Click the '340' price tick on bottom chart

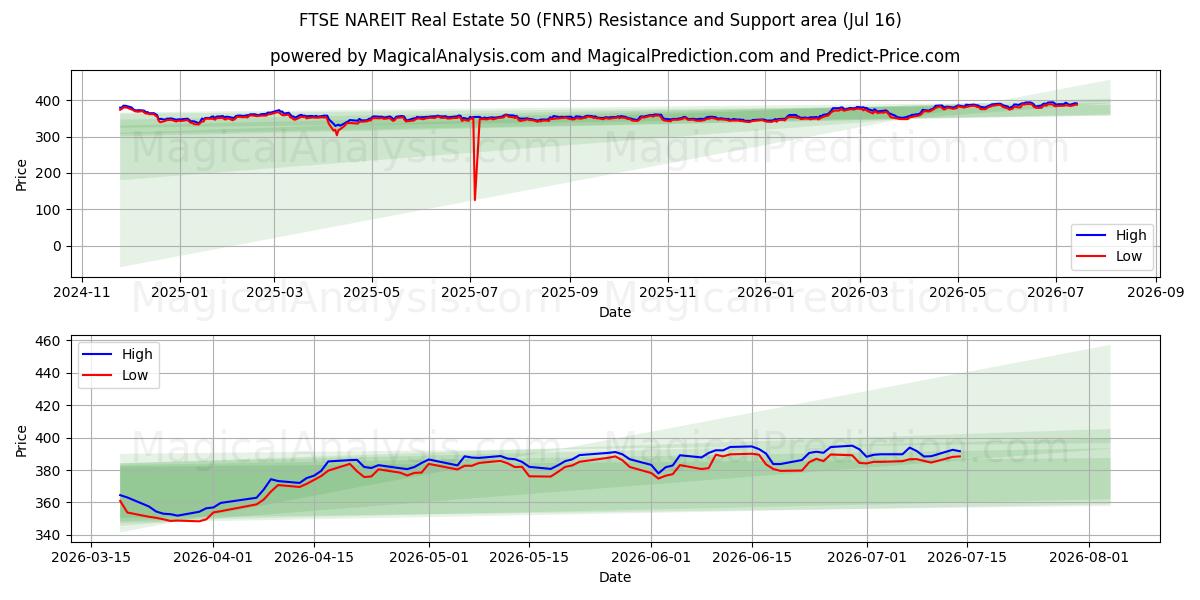point(50,536)
